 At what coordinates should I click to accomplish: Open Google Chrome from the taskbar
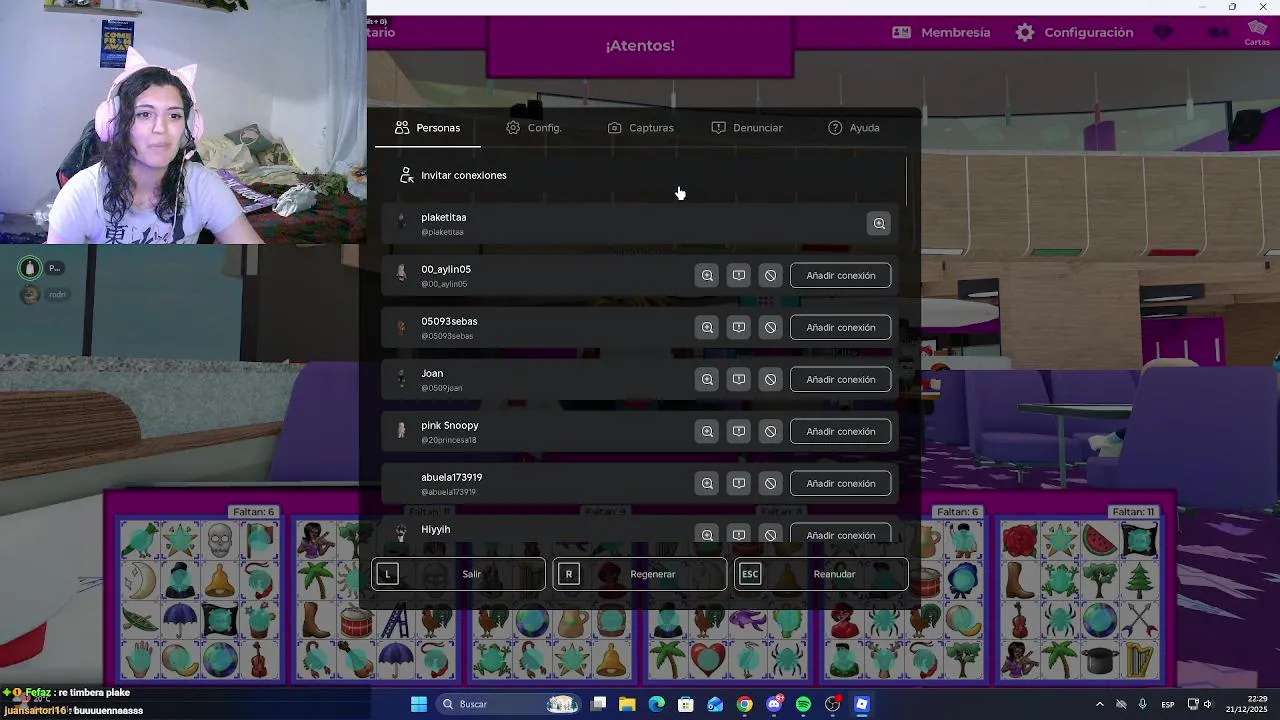pos(744,704)
